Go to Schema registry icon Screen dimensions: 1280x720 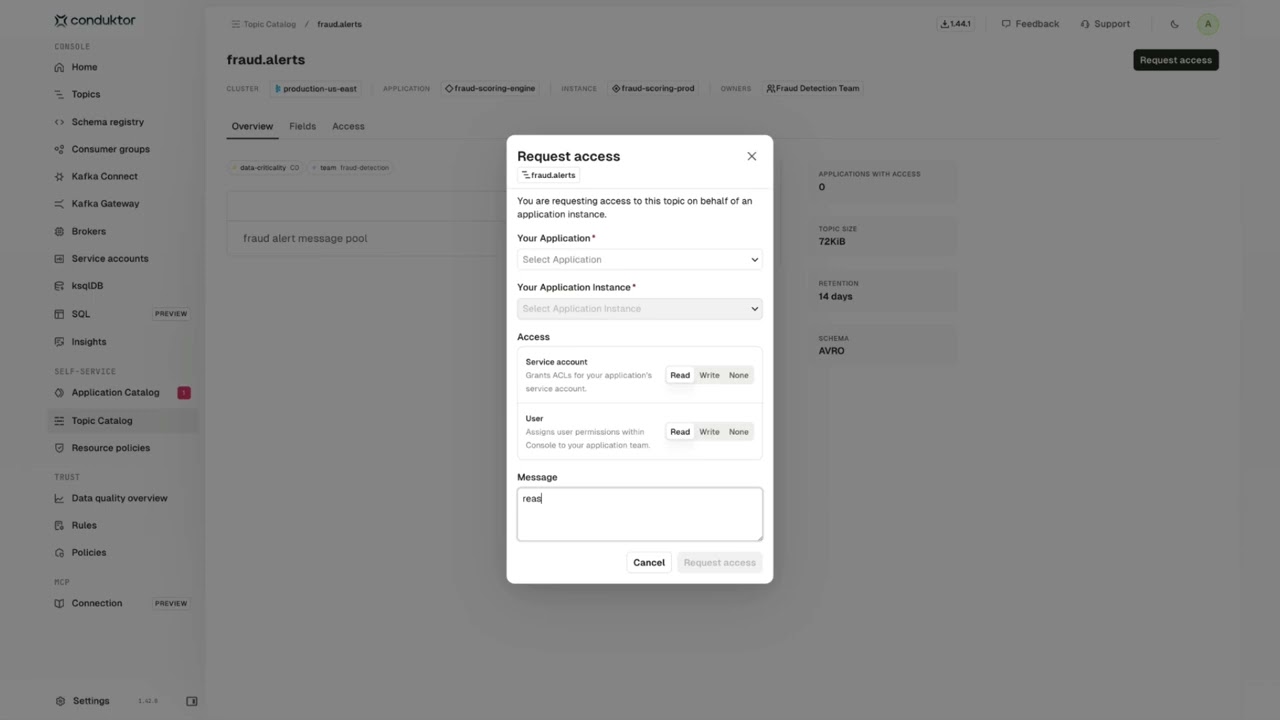tap(60, 122)
